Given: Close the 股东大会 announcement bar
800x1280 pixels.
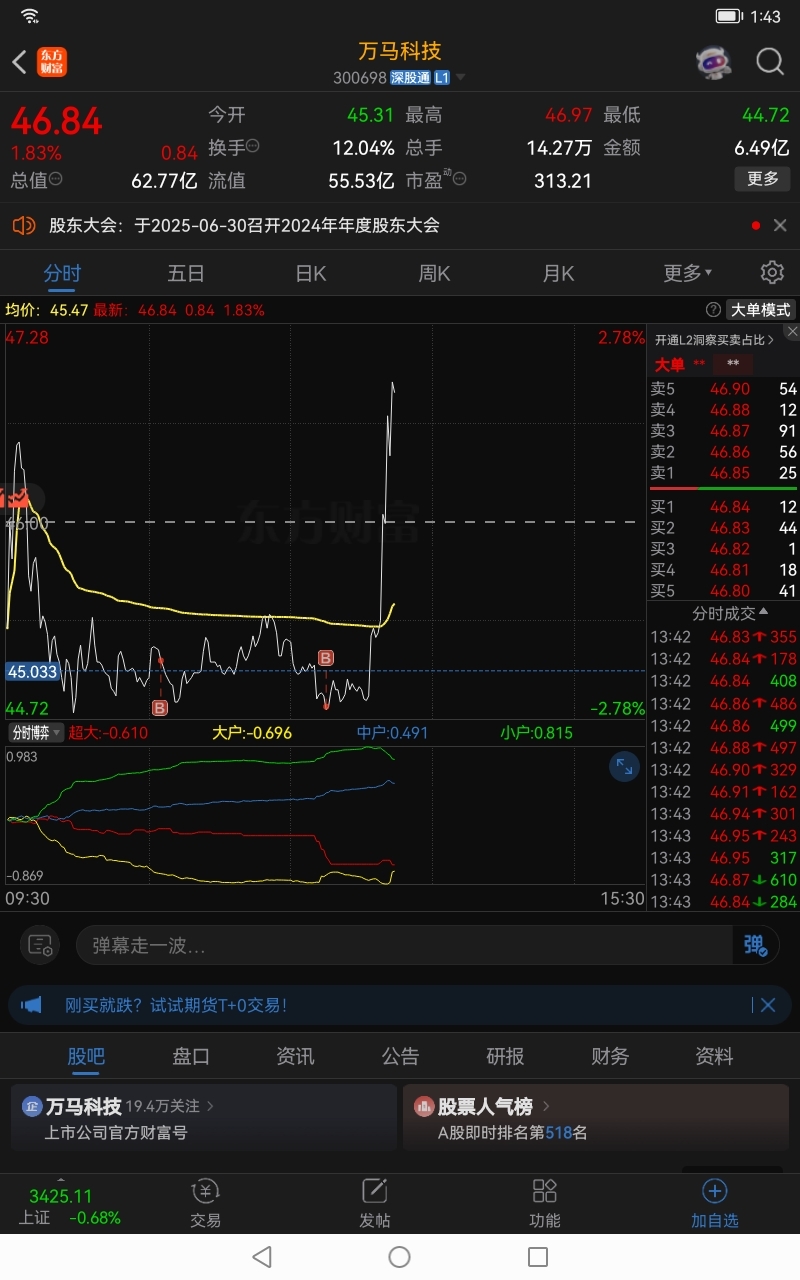Looking at the screenshot, I should [780, 226].
